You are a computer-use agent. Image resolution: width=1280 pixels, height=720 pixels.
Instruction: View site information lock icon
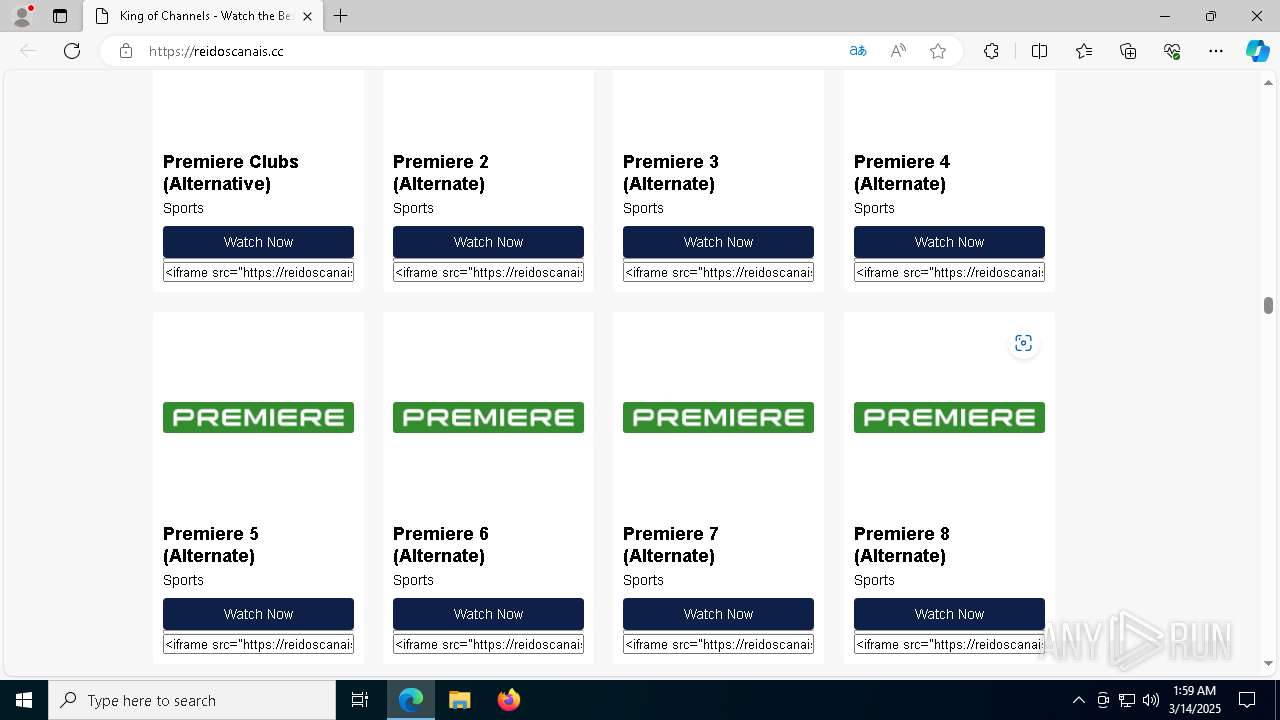pos(126,51)
